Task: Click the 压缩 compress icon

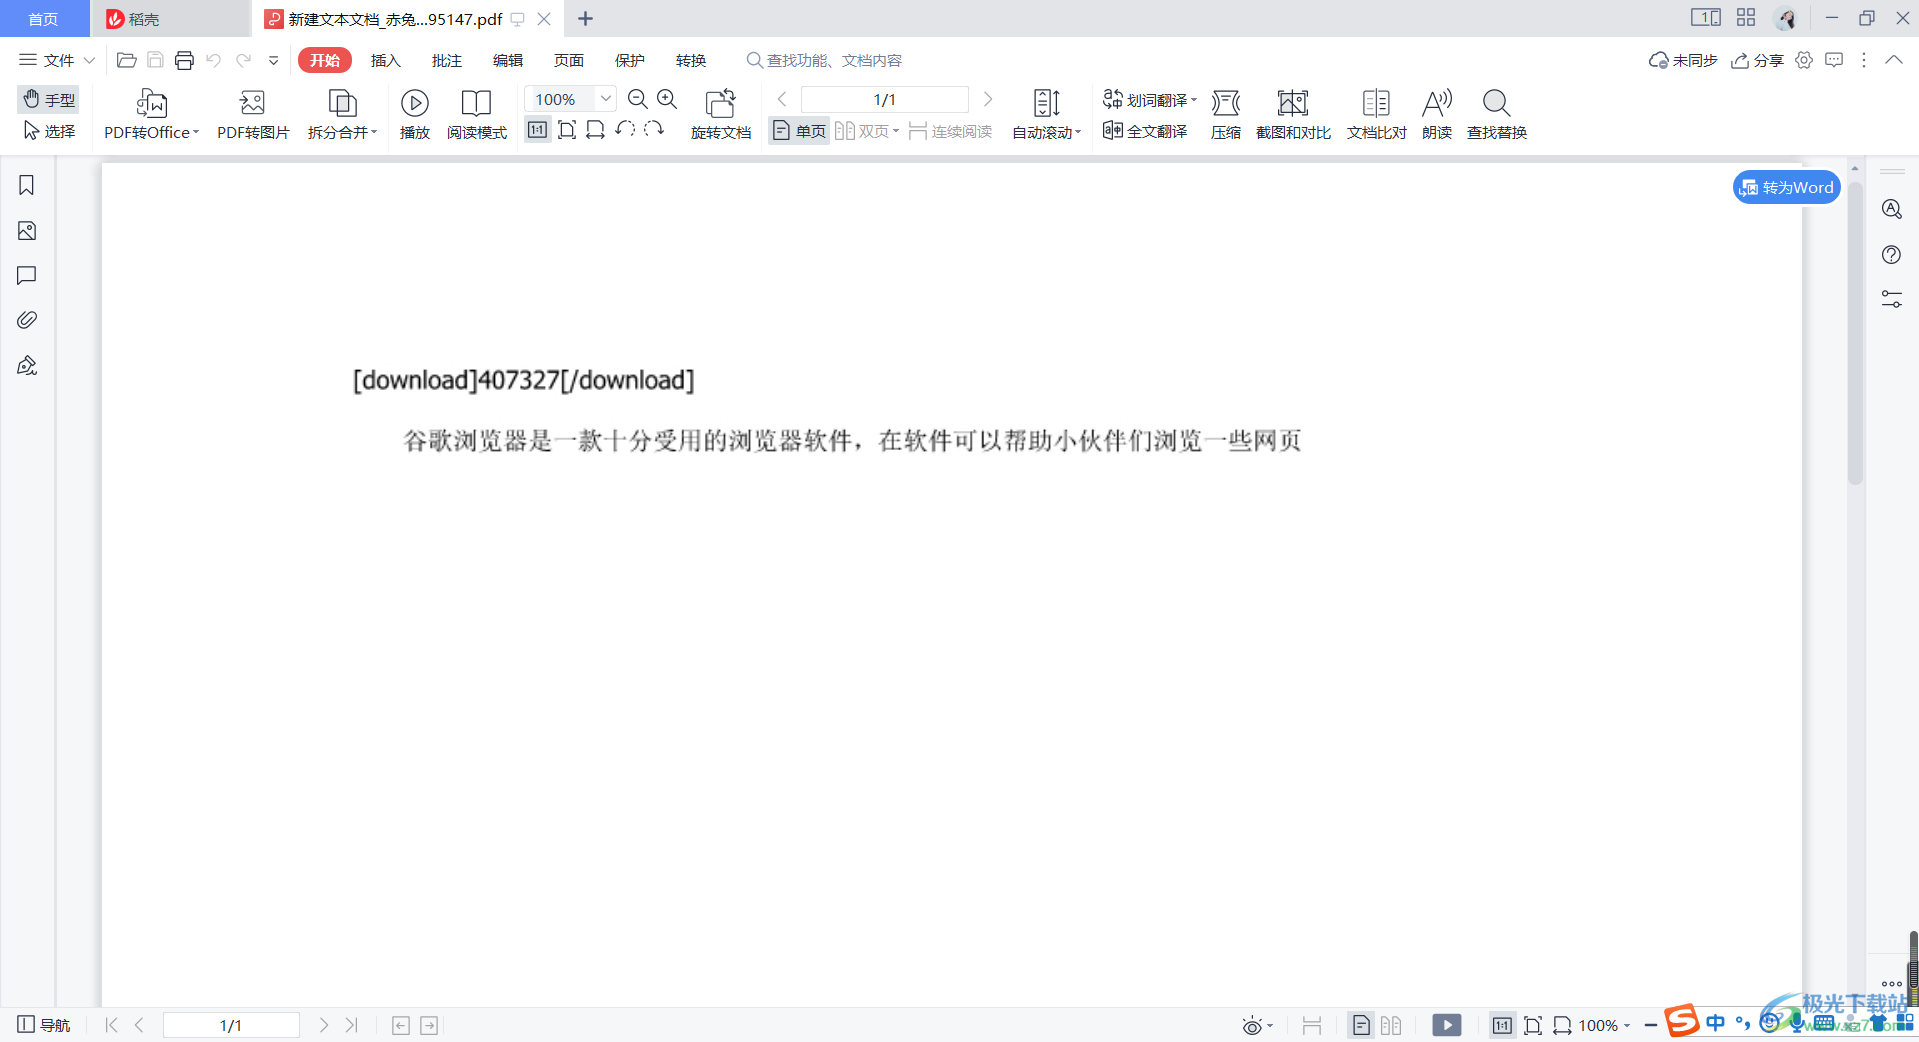Action: [1226, 103]
